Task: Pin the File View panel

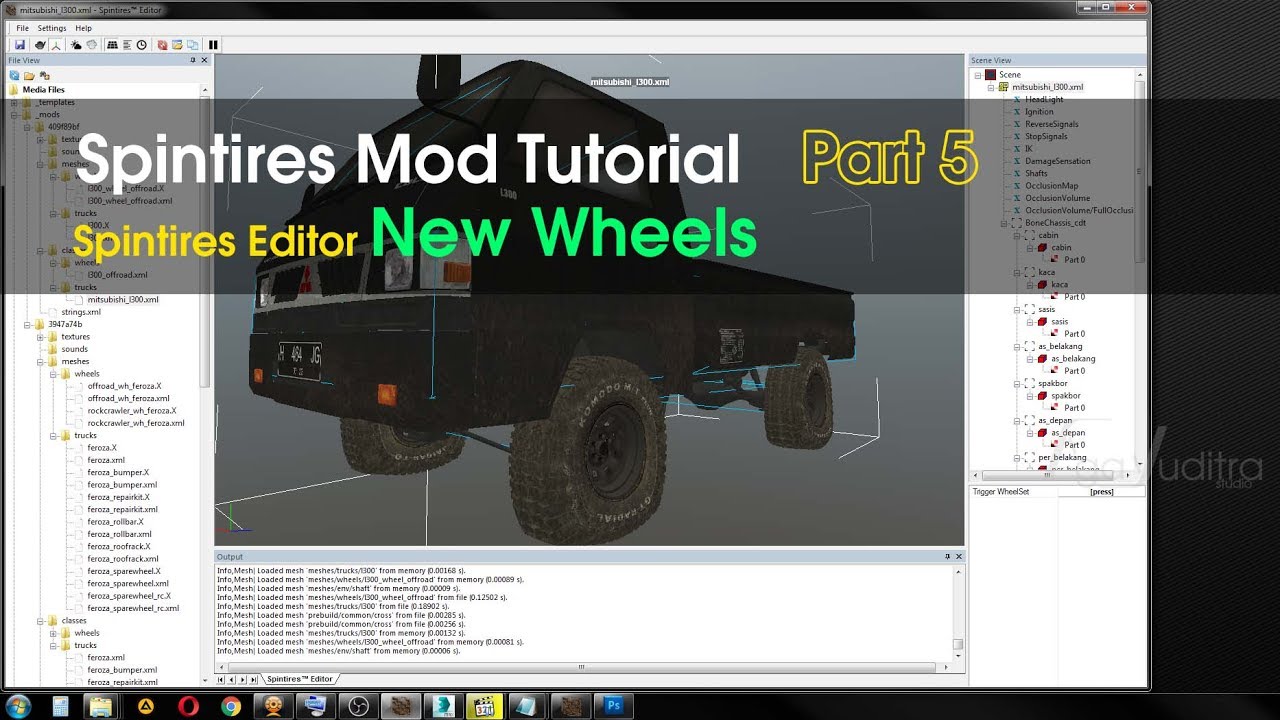Action: [193, 61]
